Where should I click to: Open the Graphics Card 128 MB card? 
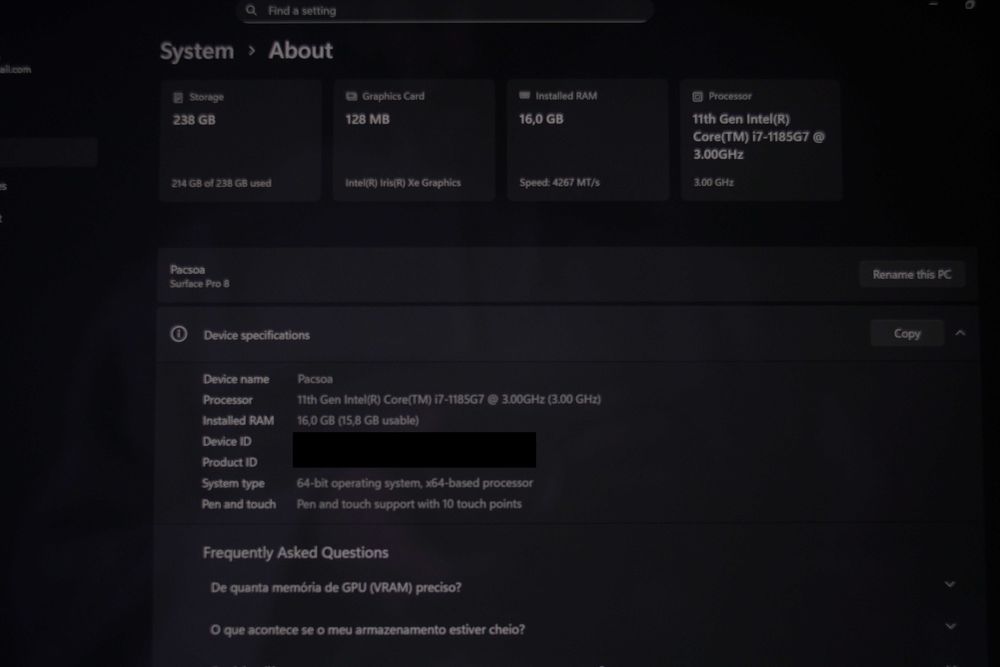click(x=414, y=140)
